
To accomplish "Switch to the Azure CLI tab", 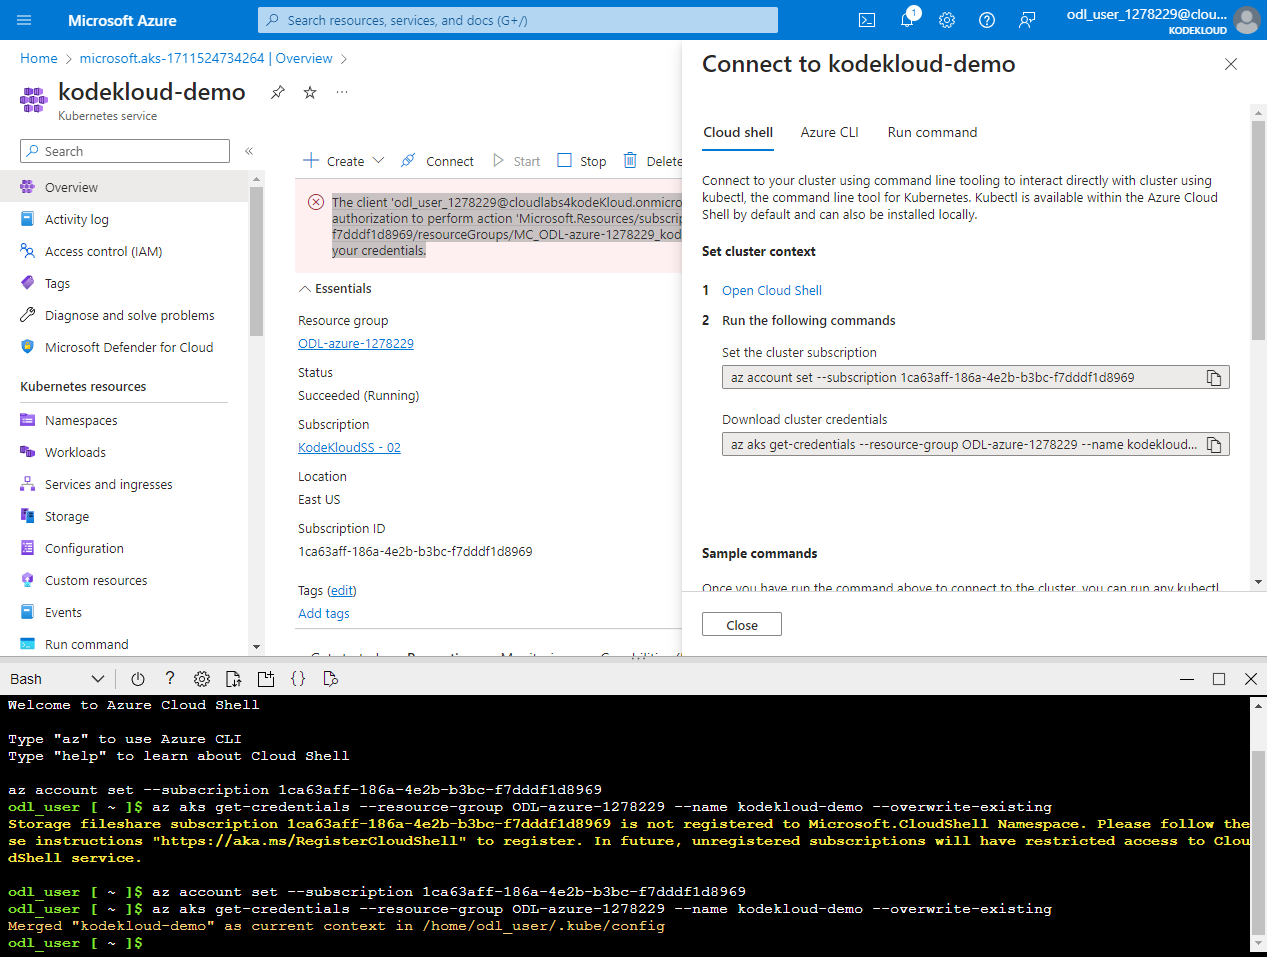I will point(829,132).
